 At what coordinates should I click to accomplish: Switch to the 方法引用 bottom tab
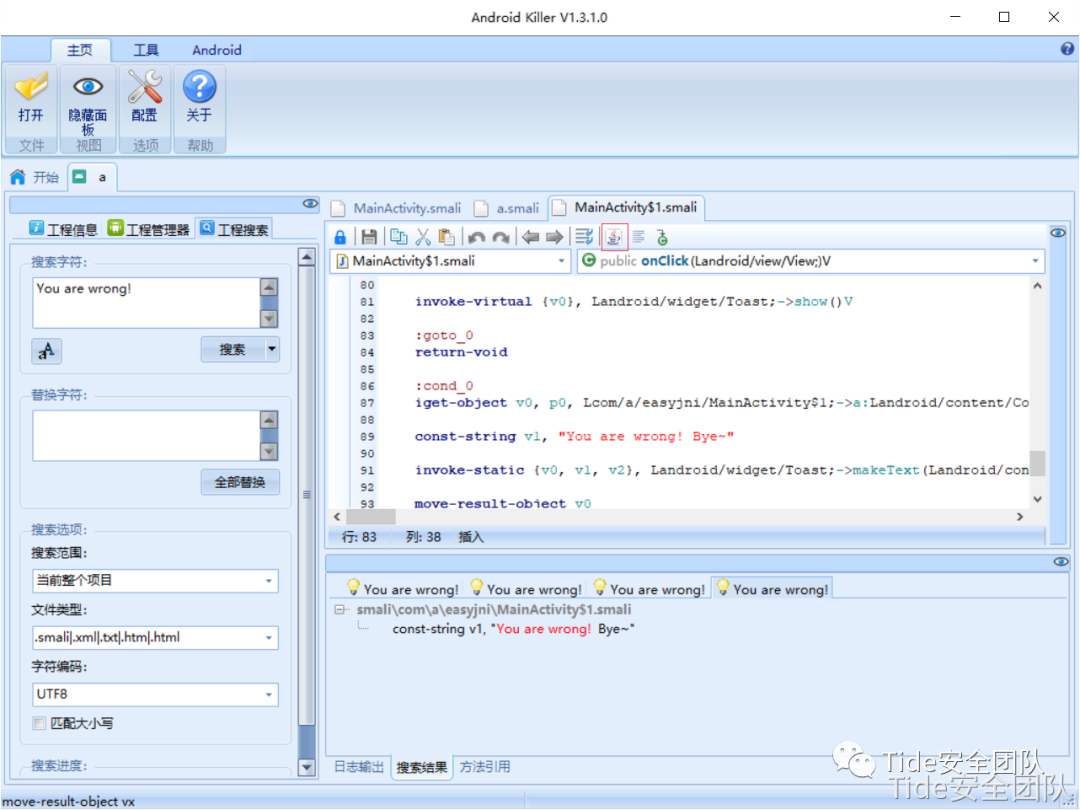click(485, 767)
